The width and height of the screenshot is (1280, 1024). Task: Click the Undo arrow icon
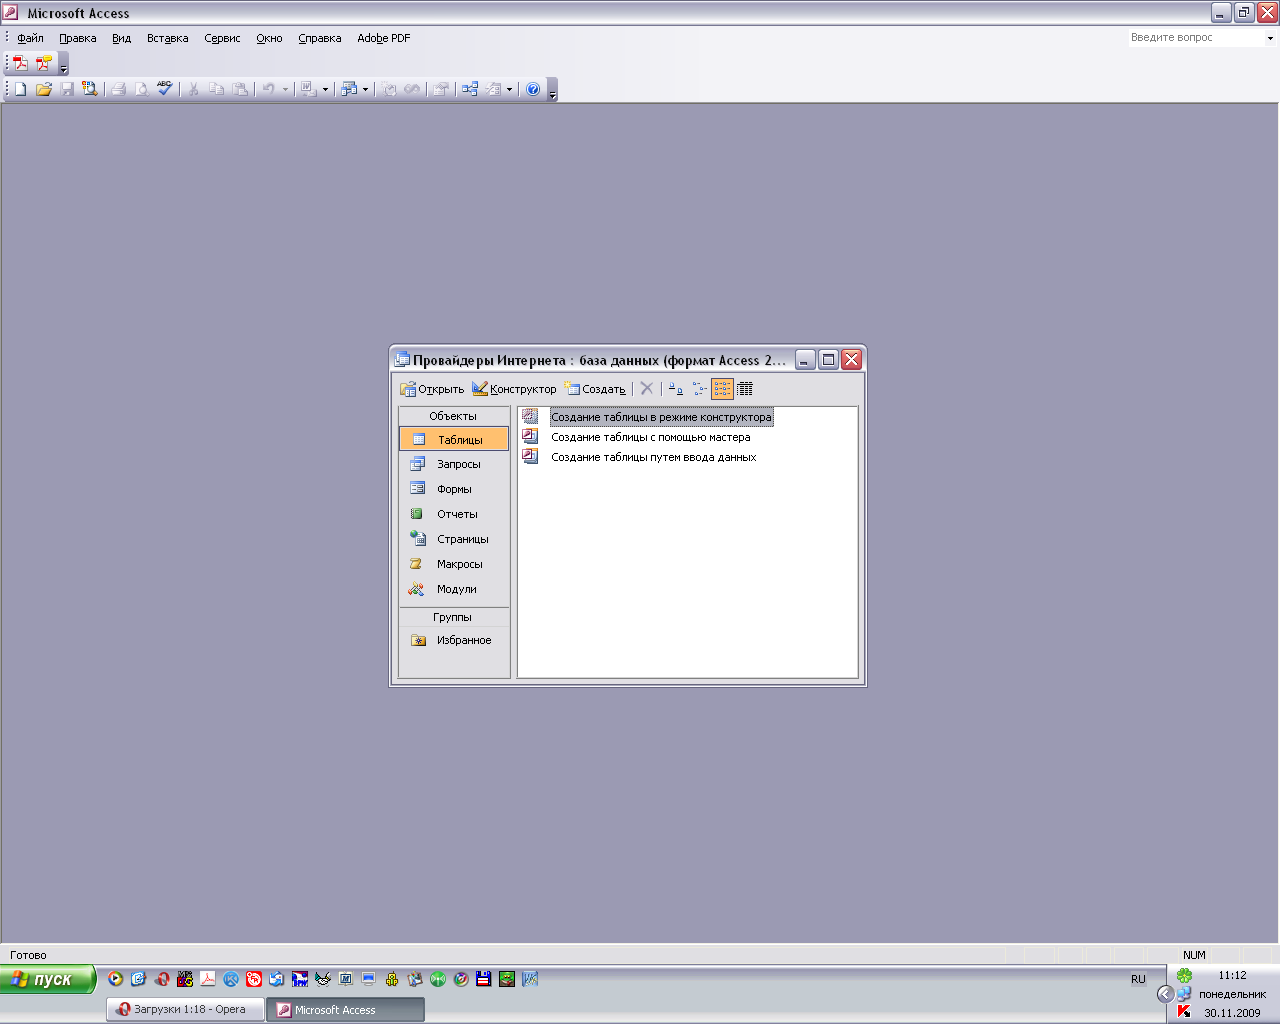point(268,89)
